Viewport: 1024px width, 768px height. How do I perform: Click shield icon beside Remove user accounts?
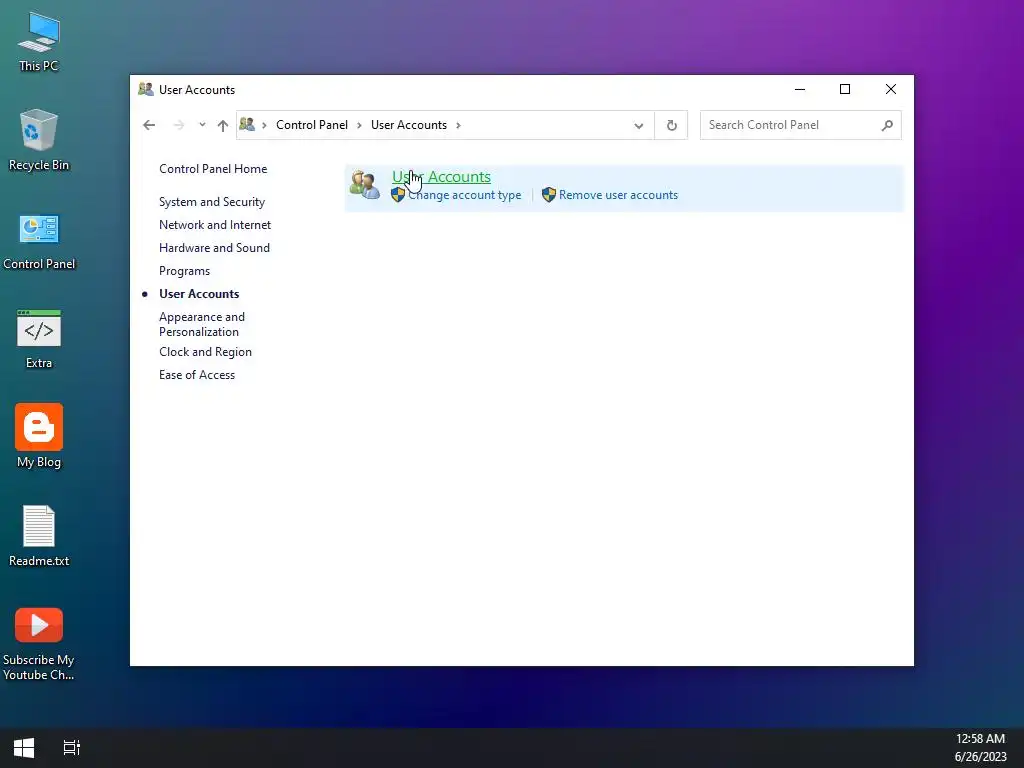[x=549, y=195]
